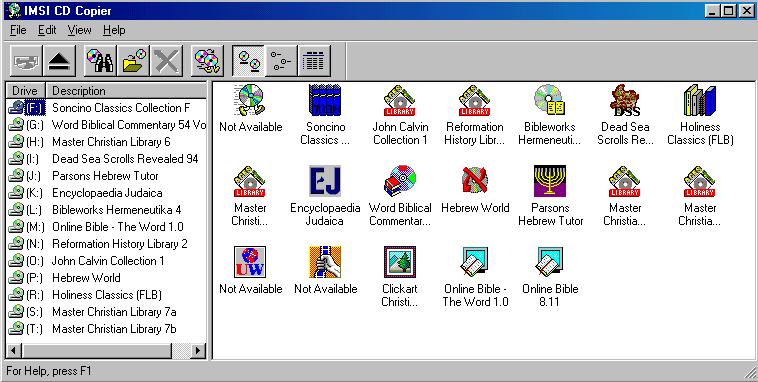Click the horizontal scrollbar thumb in drive list
This screenshot has width=758, height=382.
[x=97, y=350]
